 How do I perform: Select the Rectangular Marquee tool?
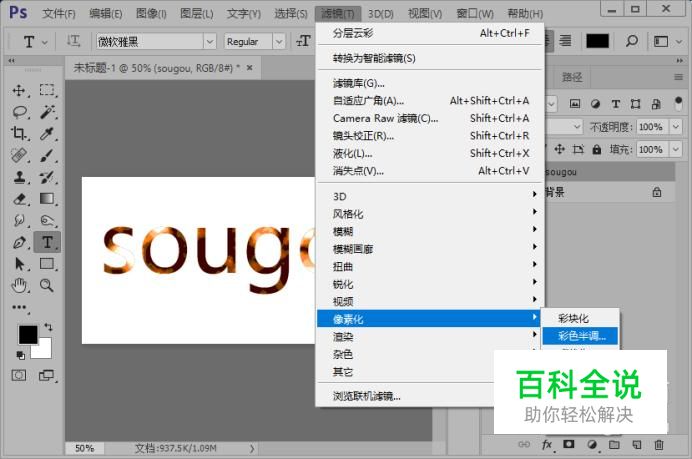pyautogui.click(x=47, y=90)
